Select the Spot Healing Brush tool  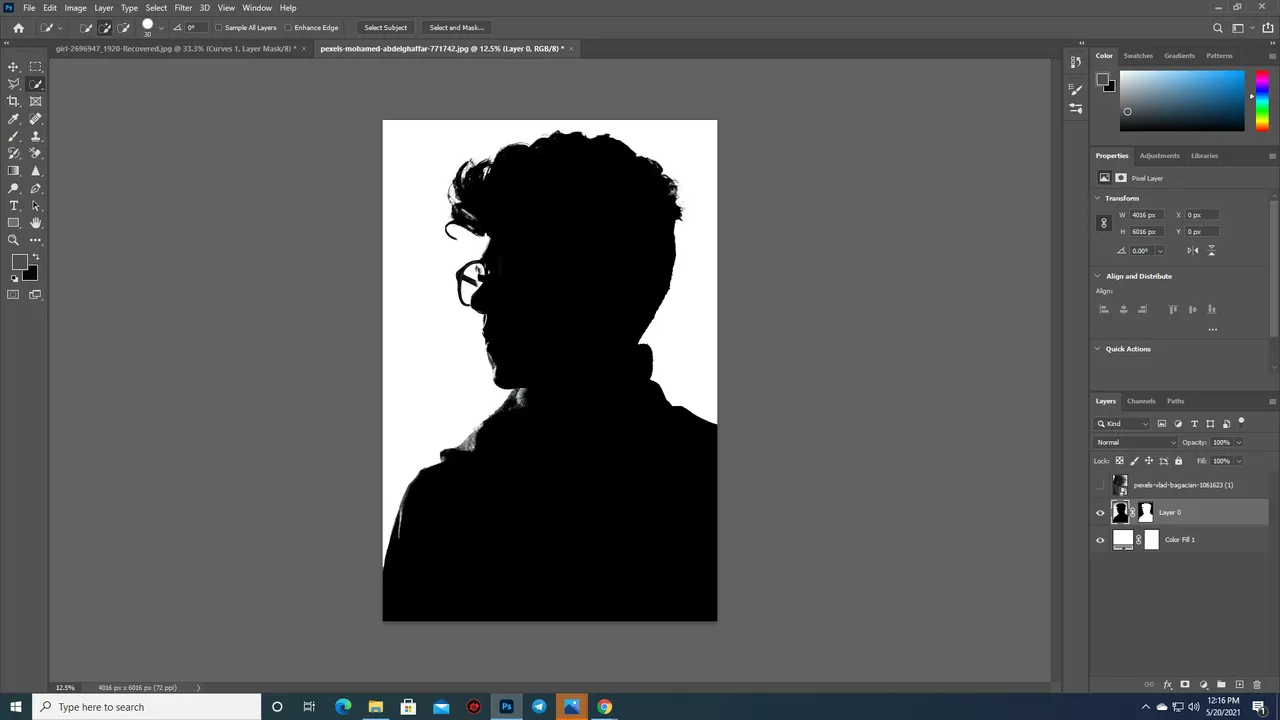tap(36, 119)
